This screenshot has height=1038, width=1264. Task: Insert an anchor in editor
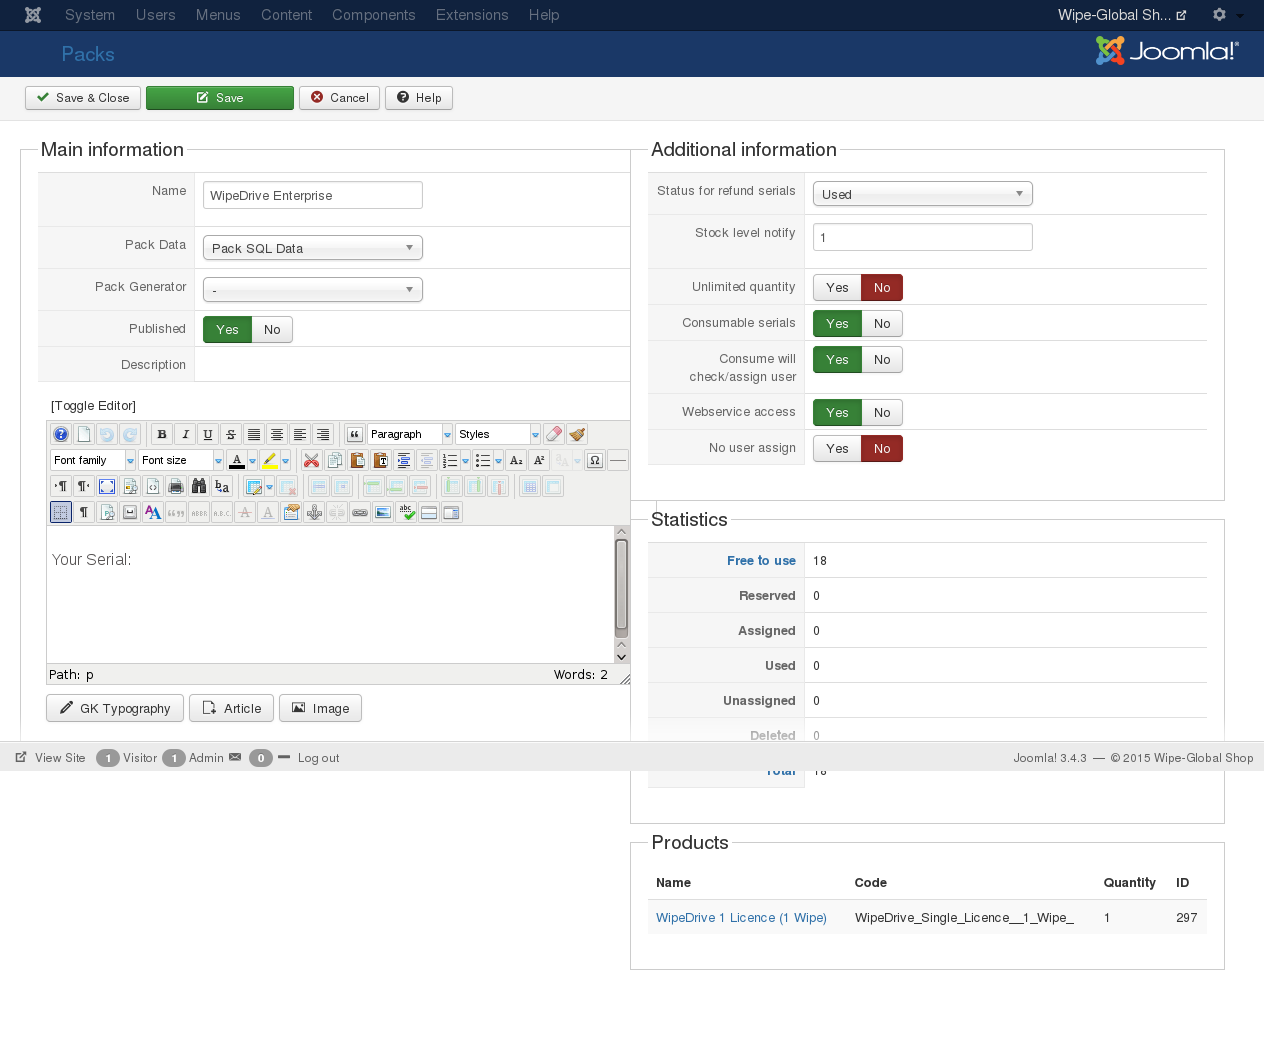(314, 512)
